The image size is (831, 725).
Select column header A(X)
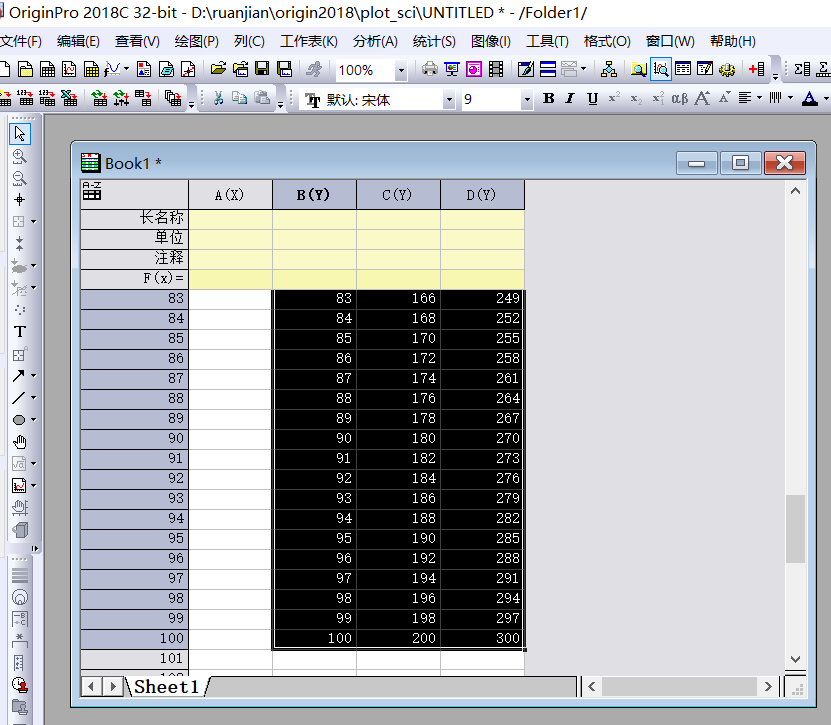(x=230, y=194)
